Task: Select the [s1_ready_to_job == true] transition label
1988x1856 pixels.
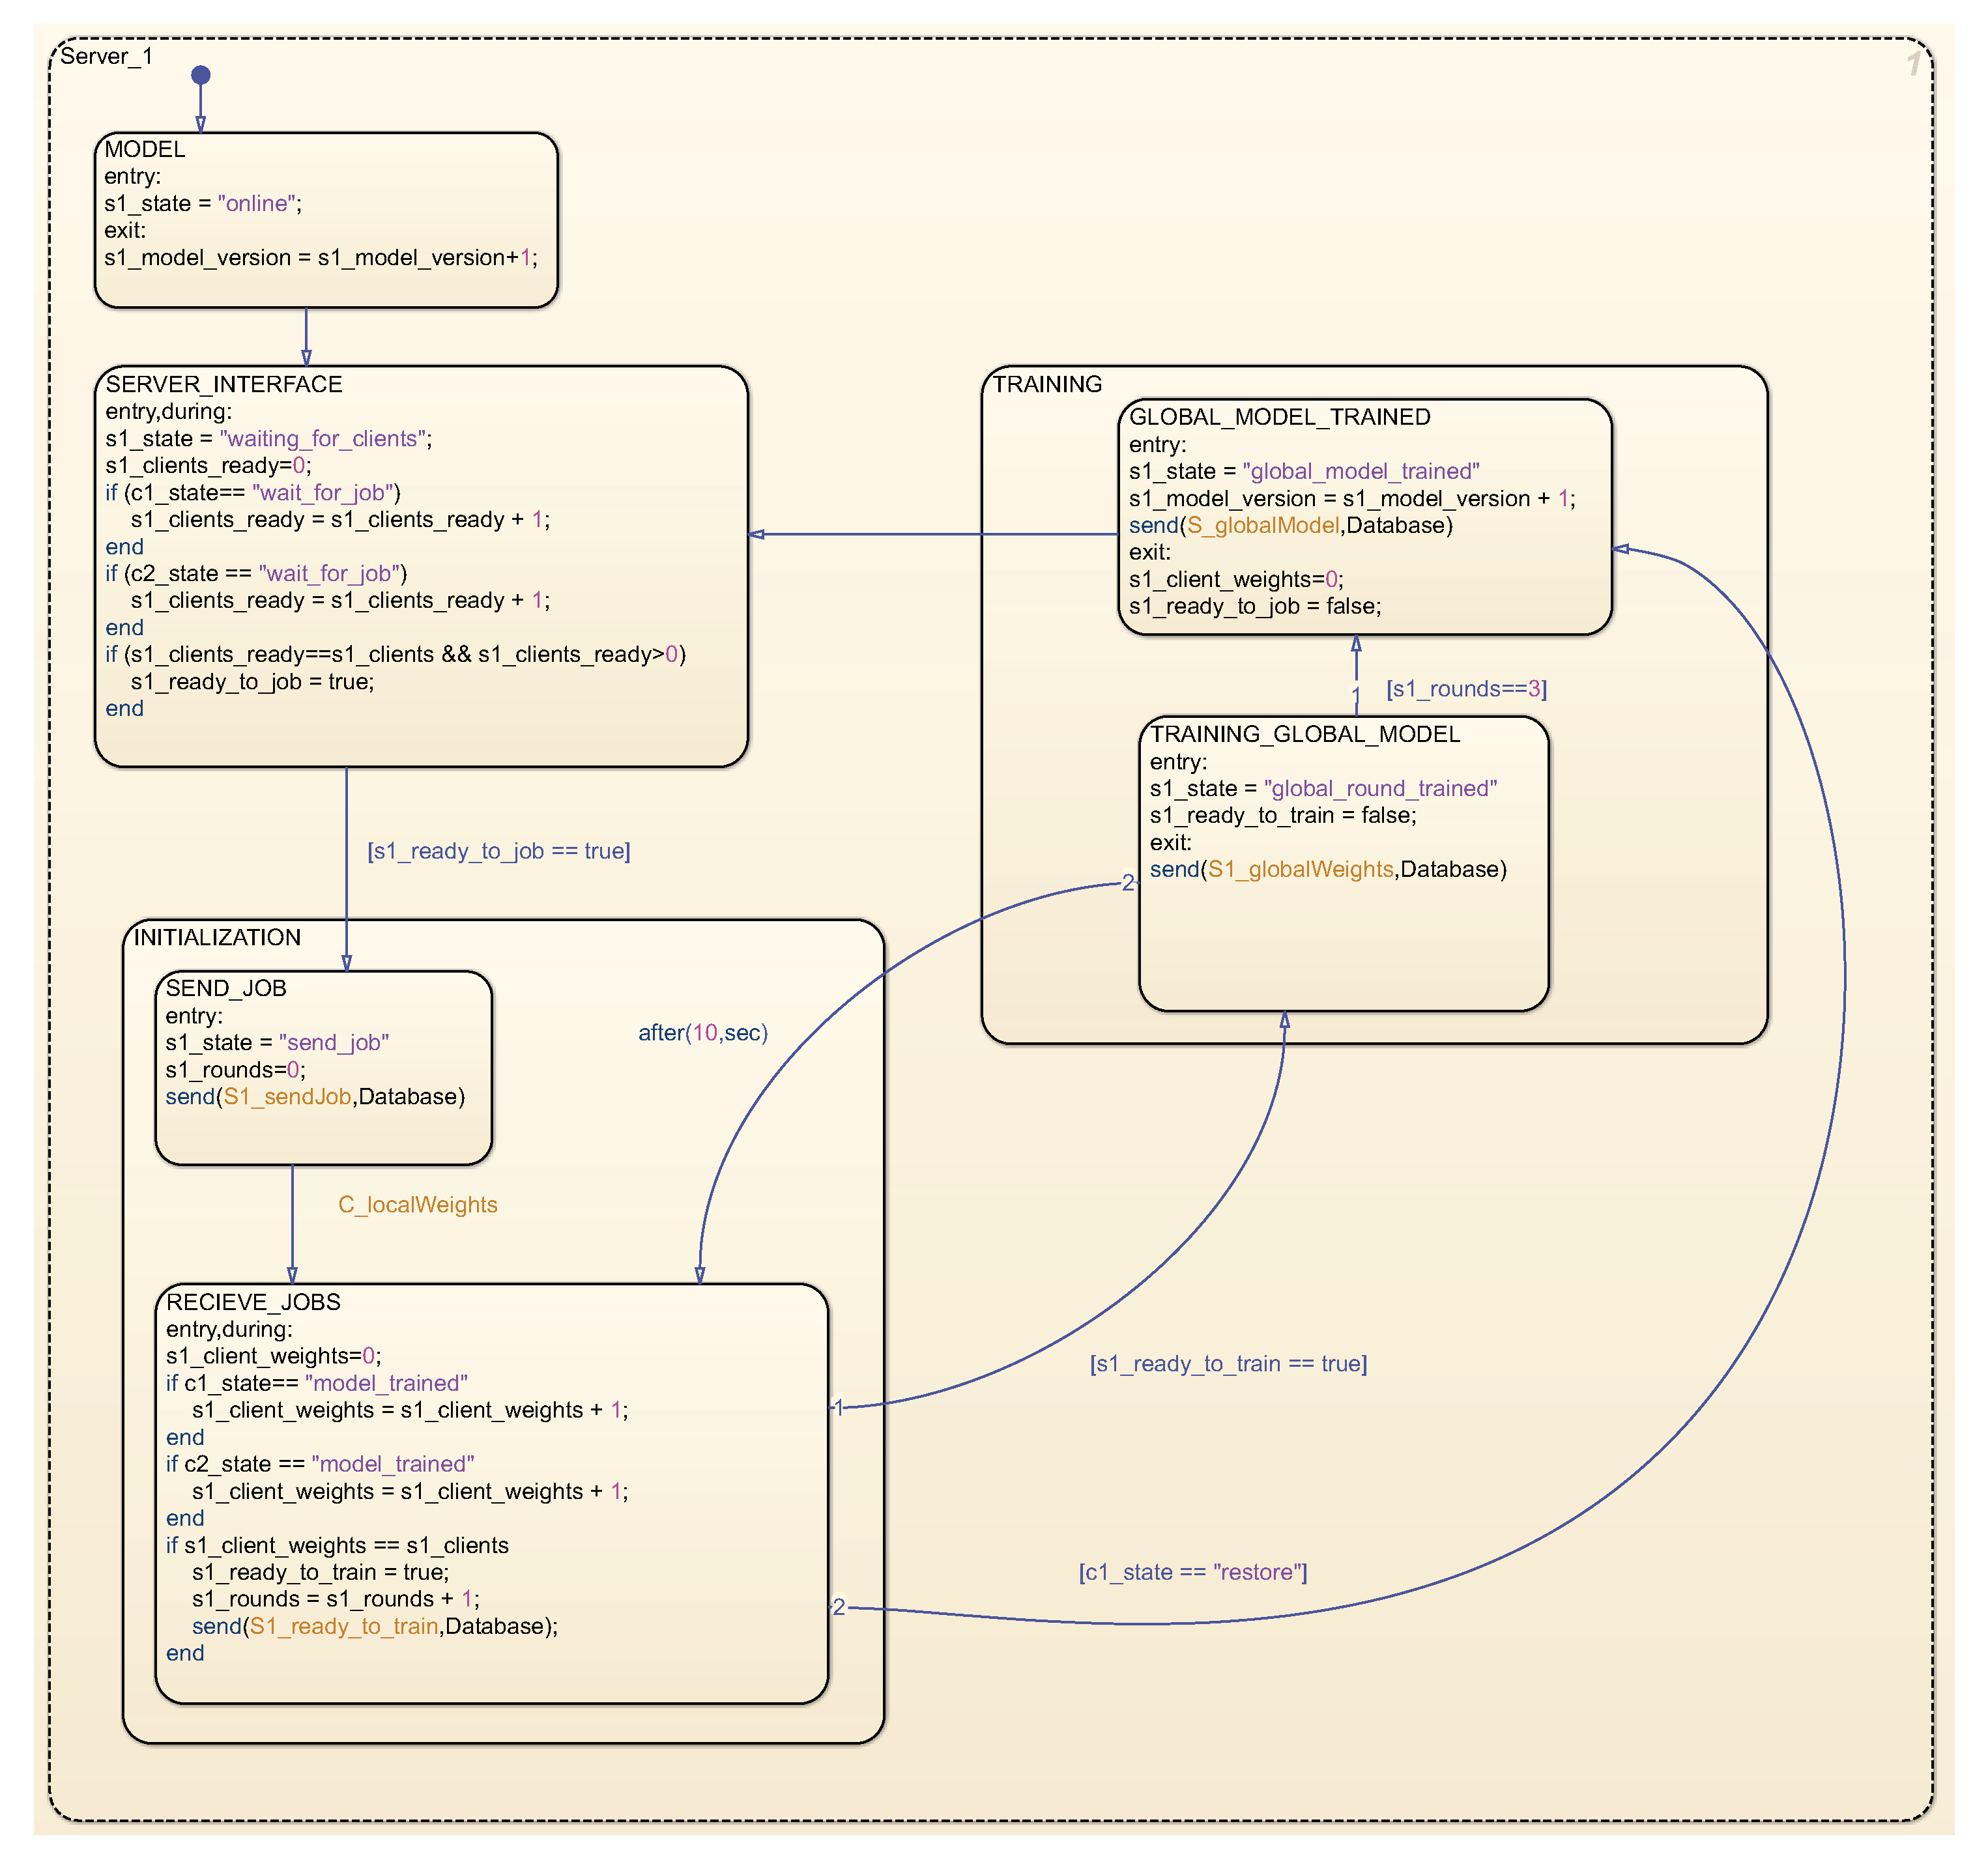Action: tap(498, 851)
